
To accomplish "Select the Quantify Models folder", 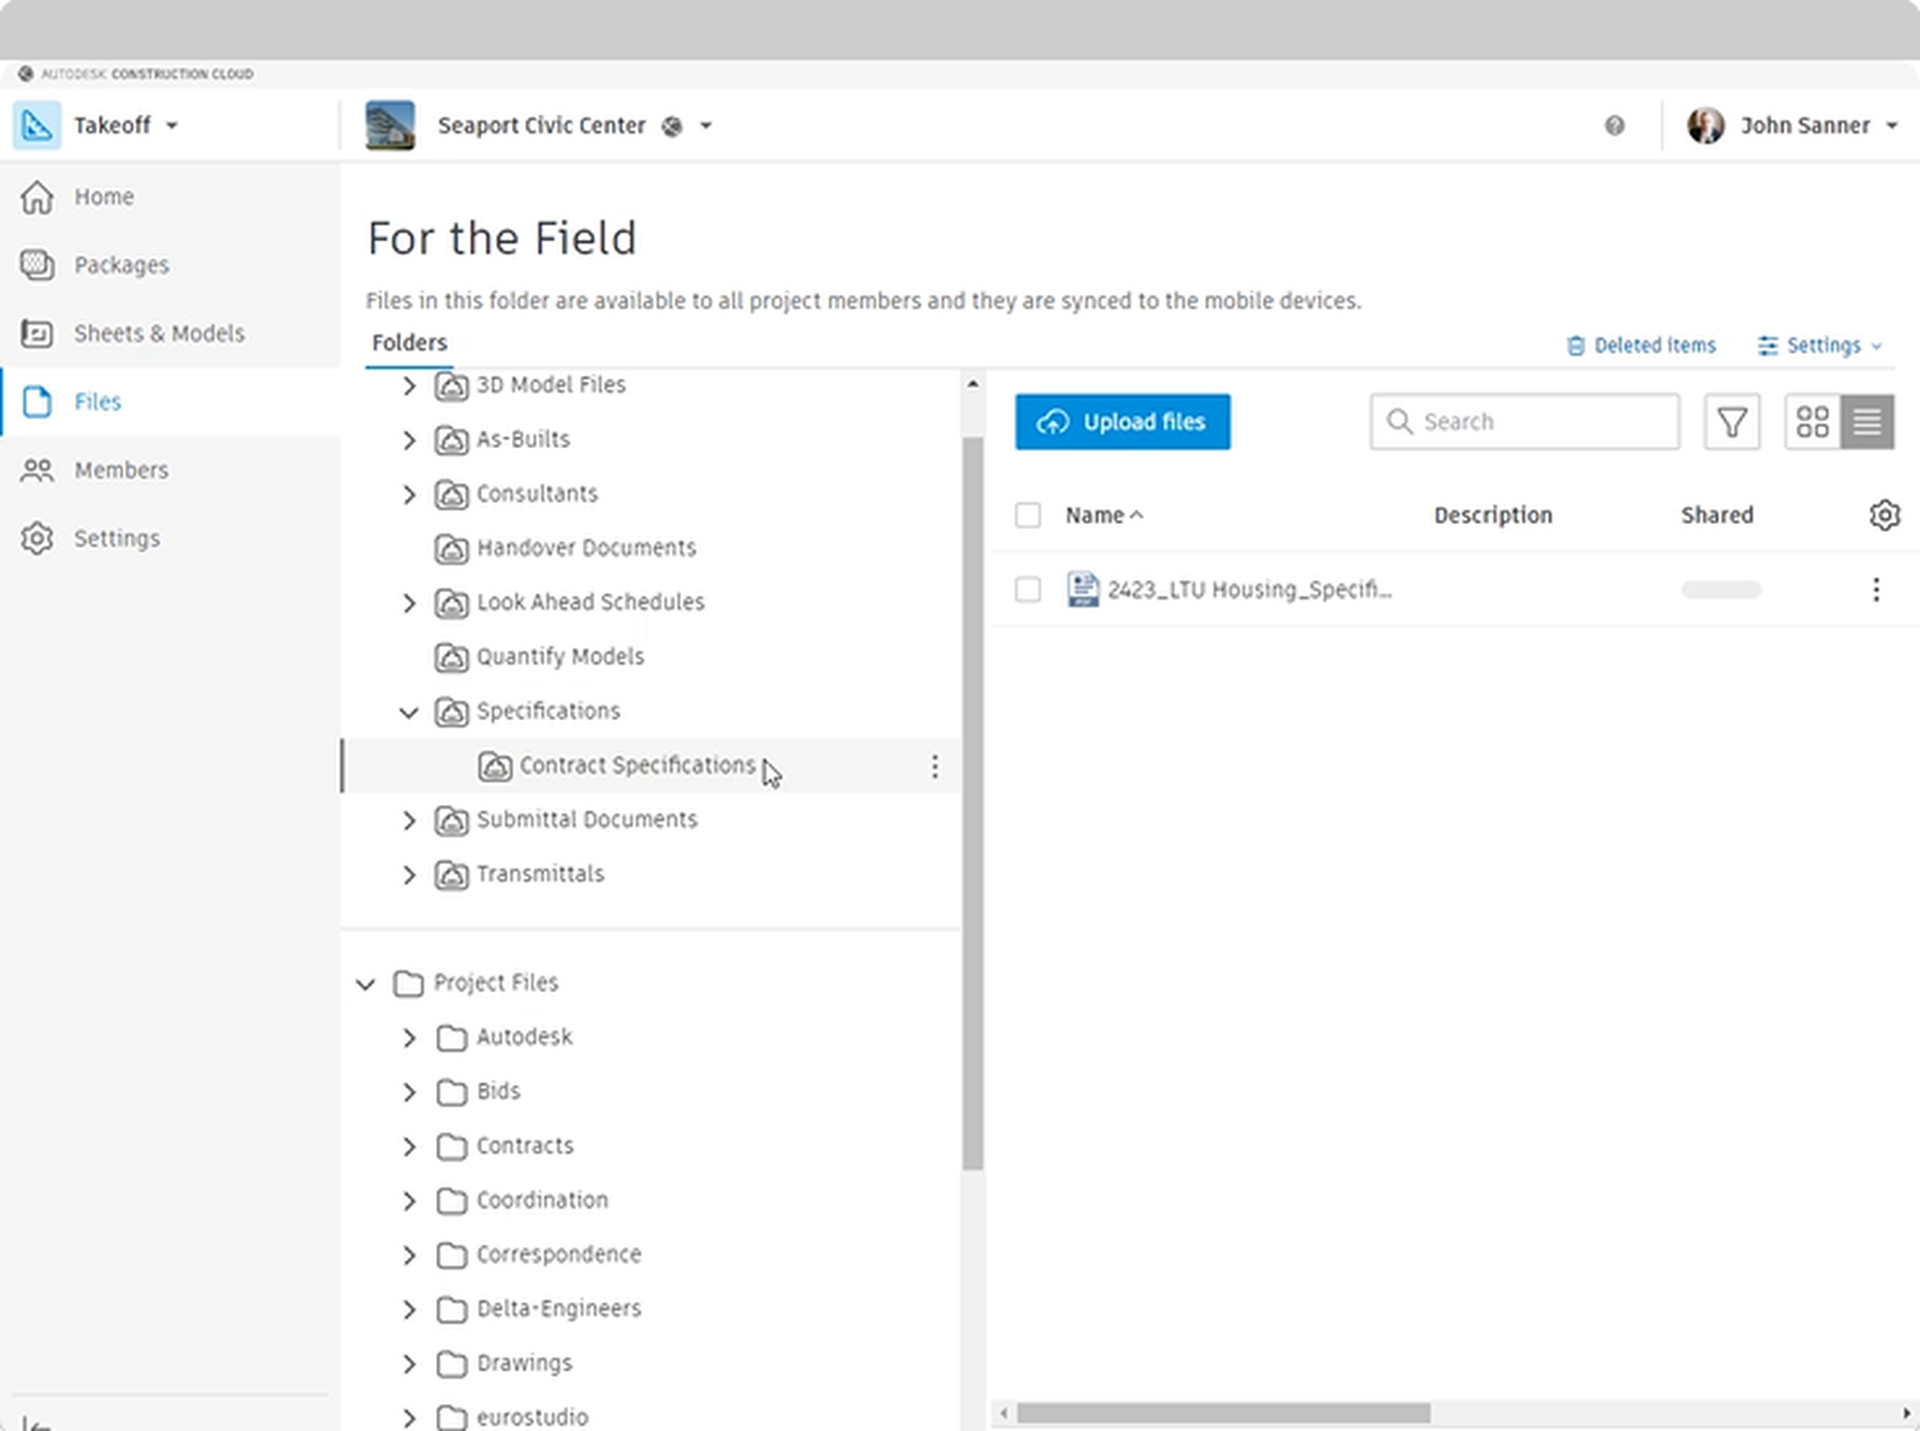I will coord(560,657).
